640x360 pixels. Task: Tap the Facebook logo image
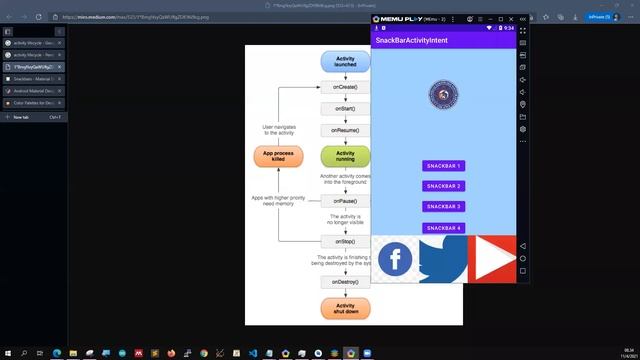[395, 259]
